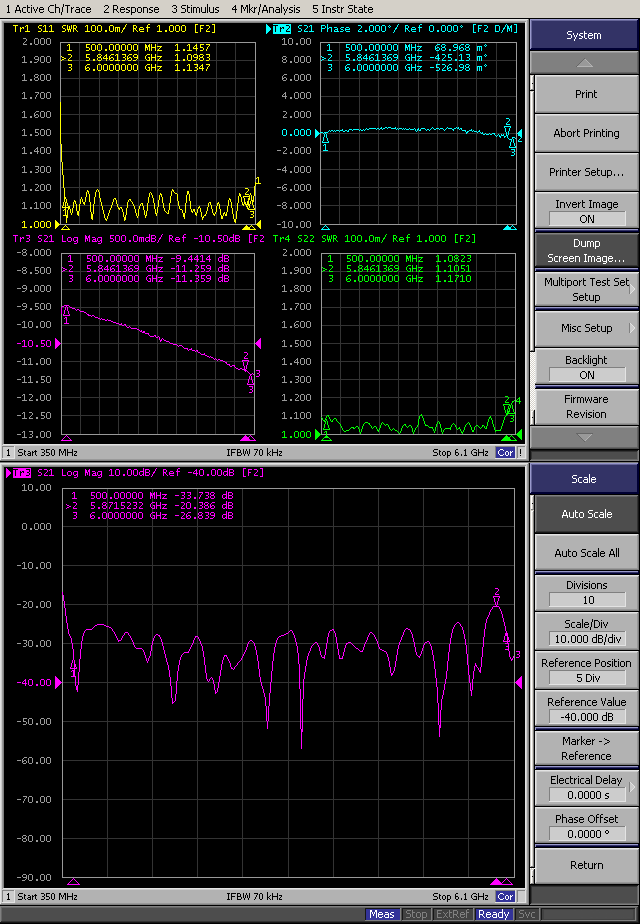640x924 pixels.
Task: Open the Misc Setup submenu
Action: 586,328
